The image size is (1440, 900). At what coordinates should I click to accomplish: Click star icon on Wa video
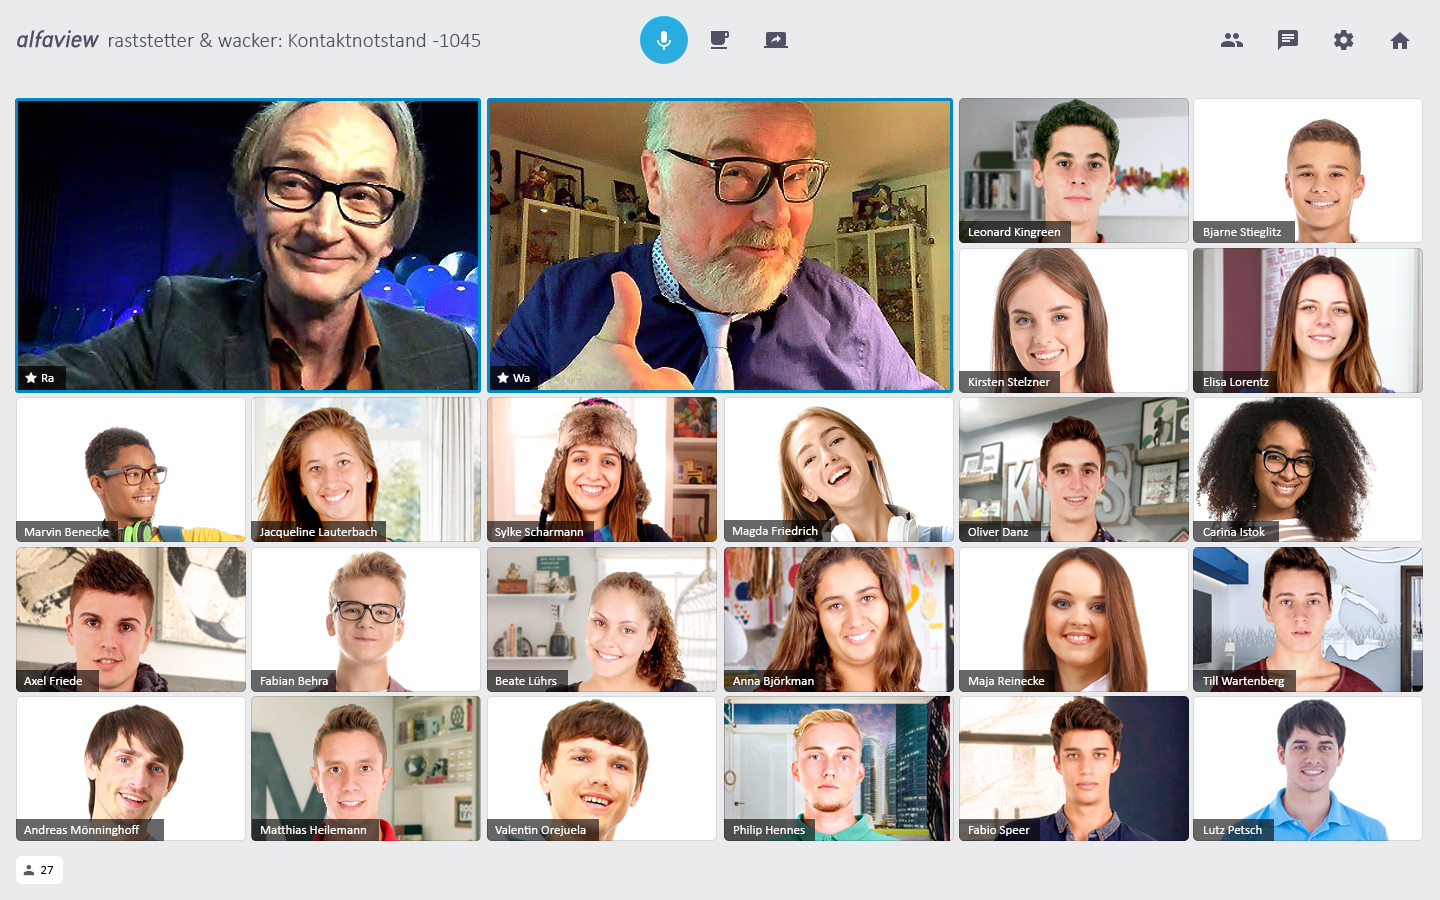click(x=503, y=378)
